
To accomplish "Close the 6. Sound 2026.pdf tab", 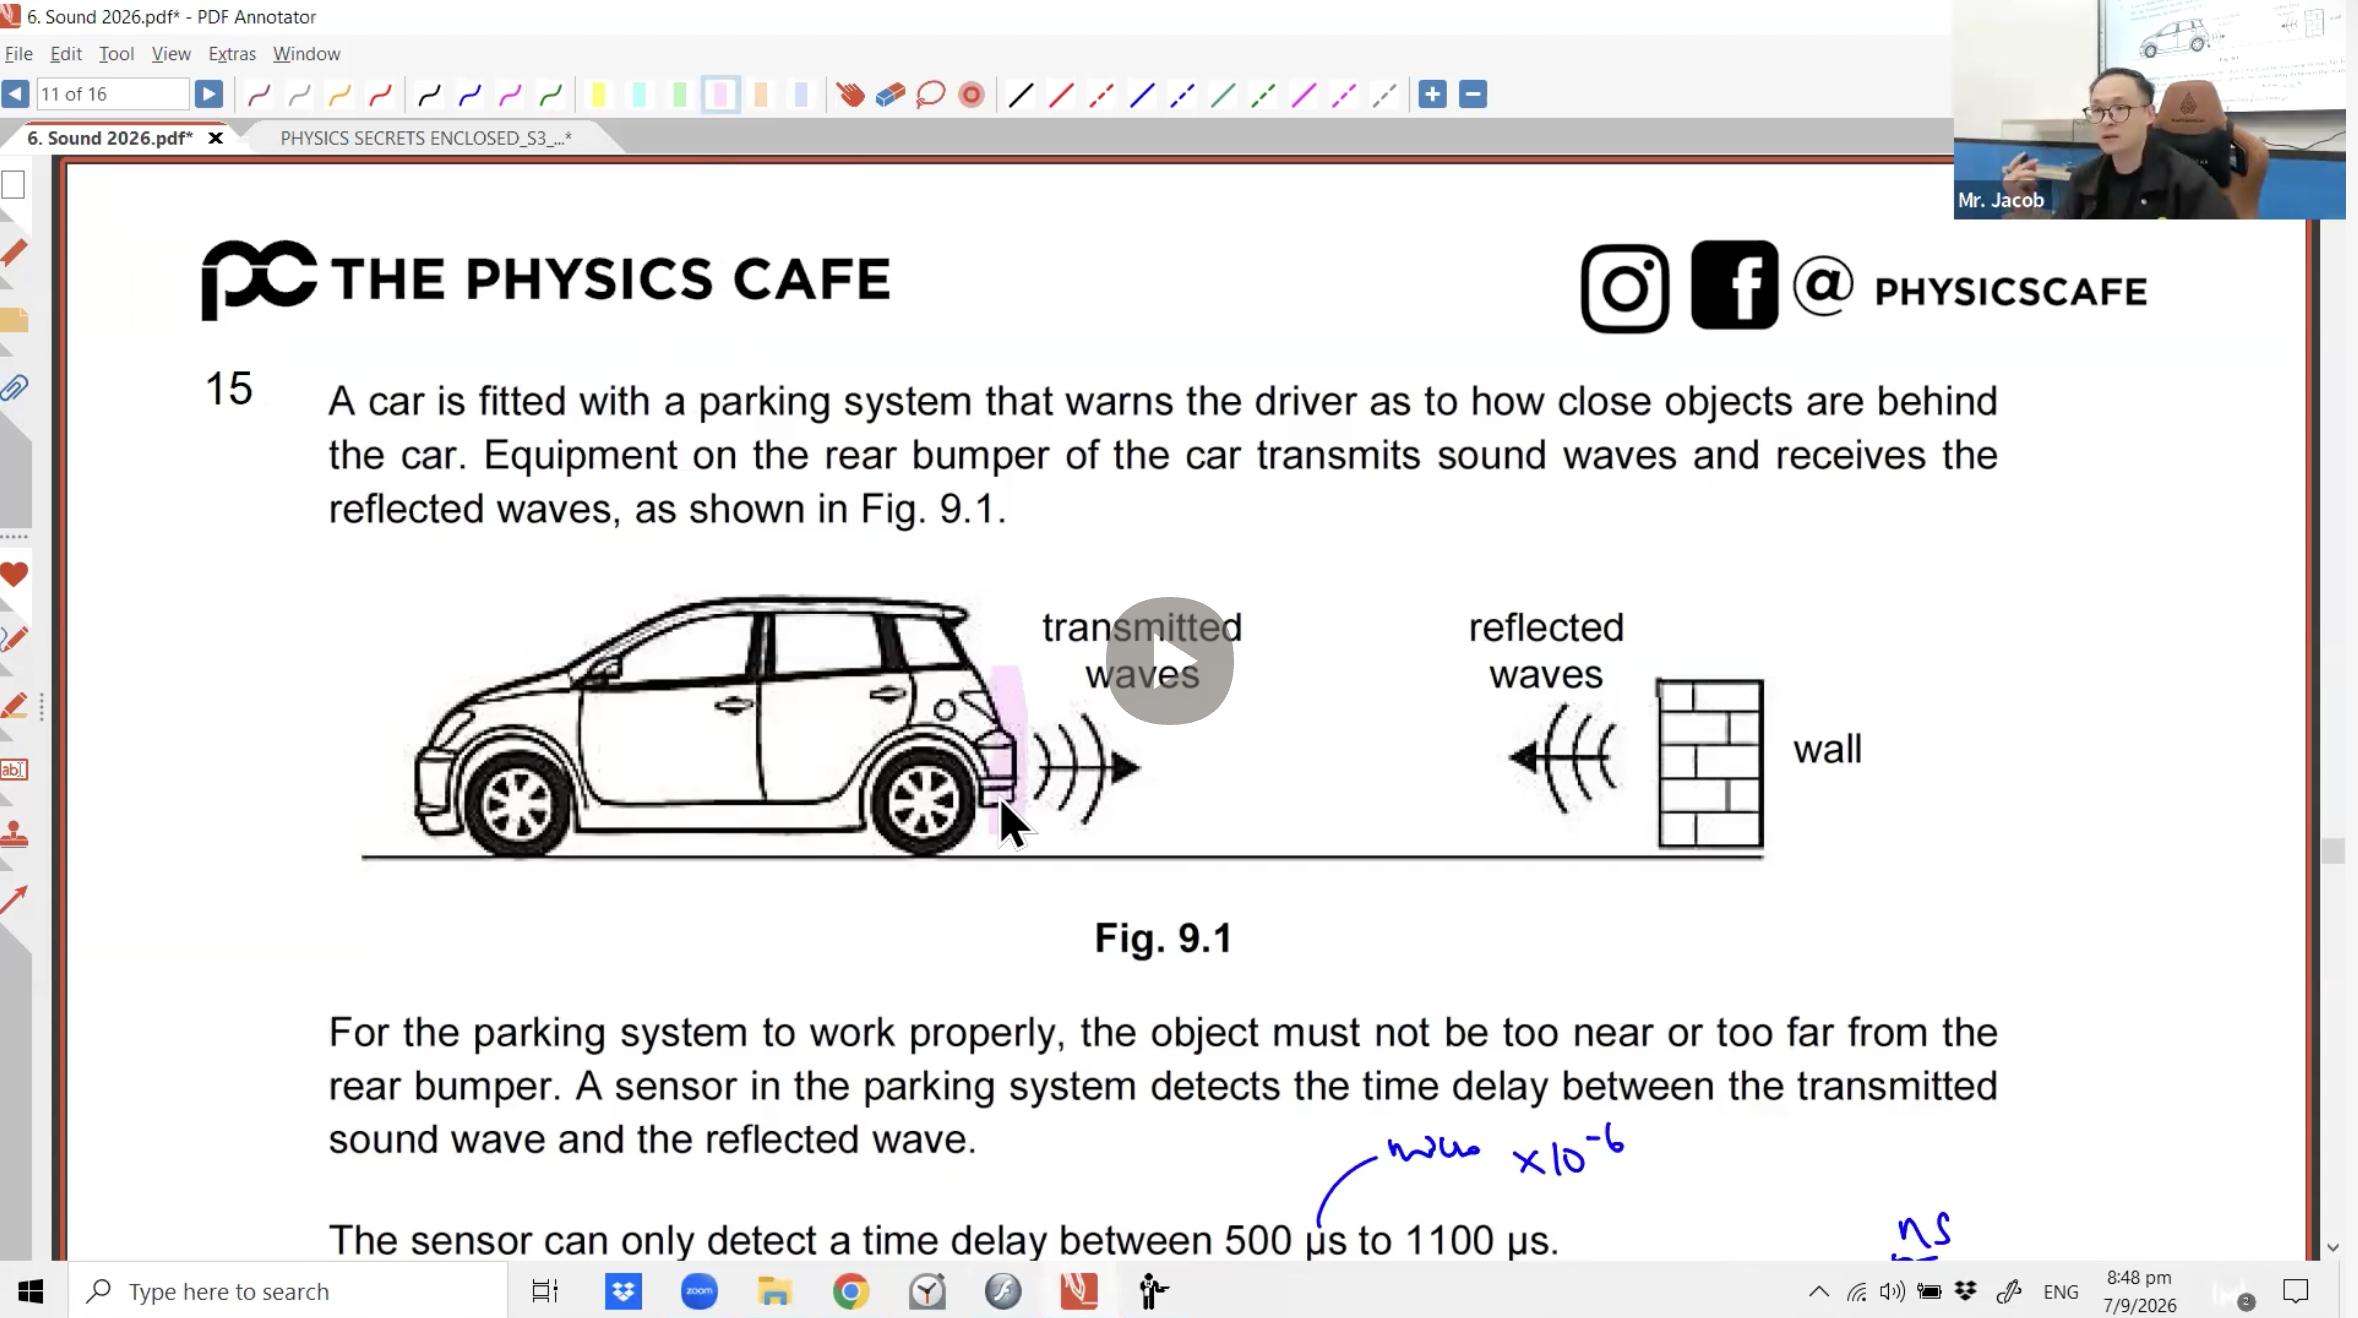I will 215,138.
